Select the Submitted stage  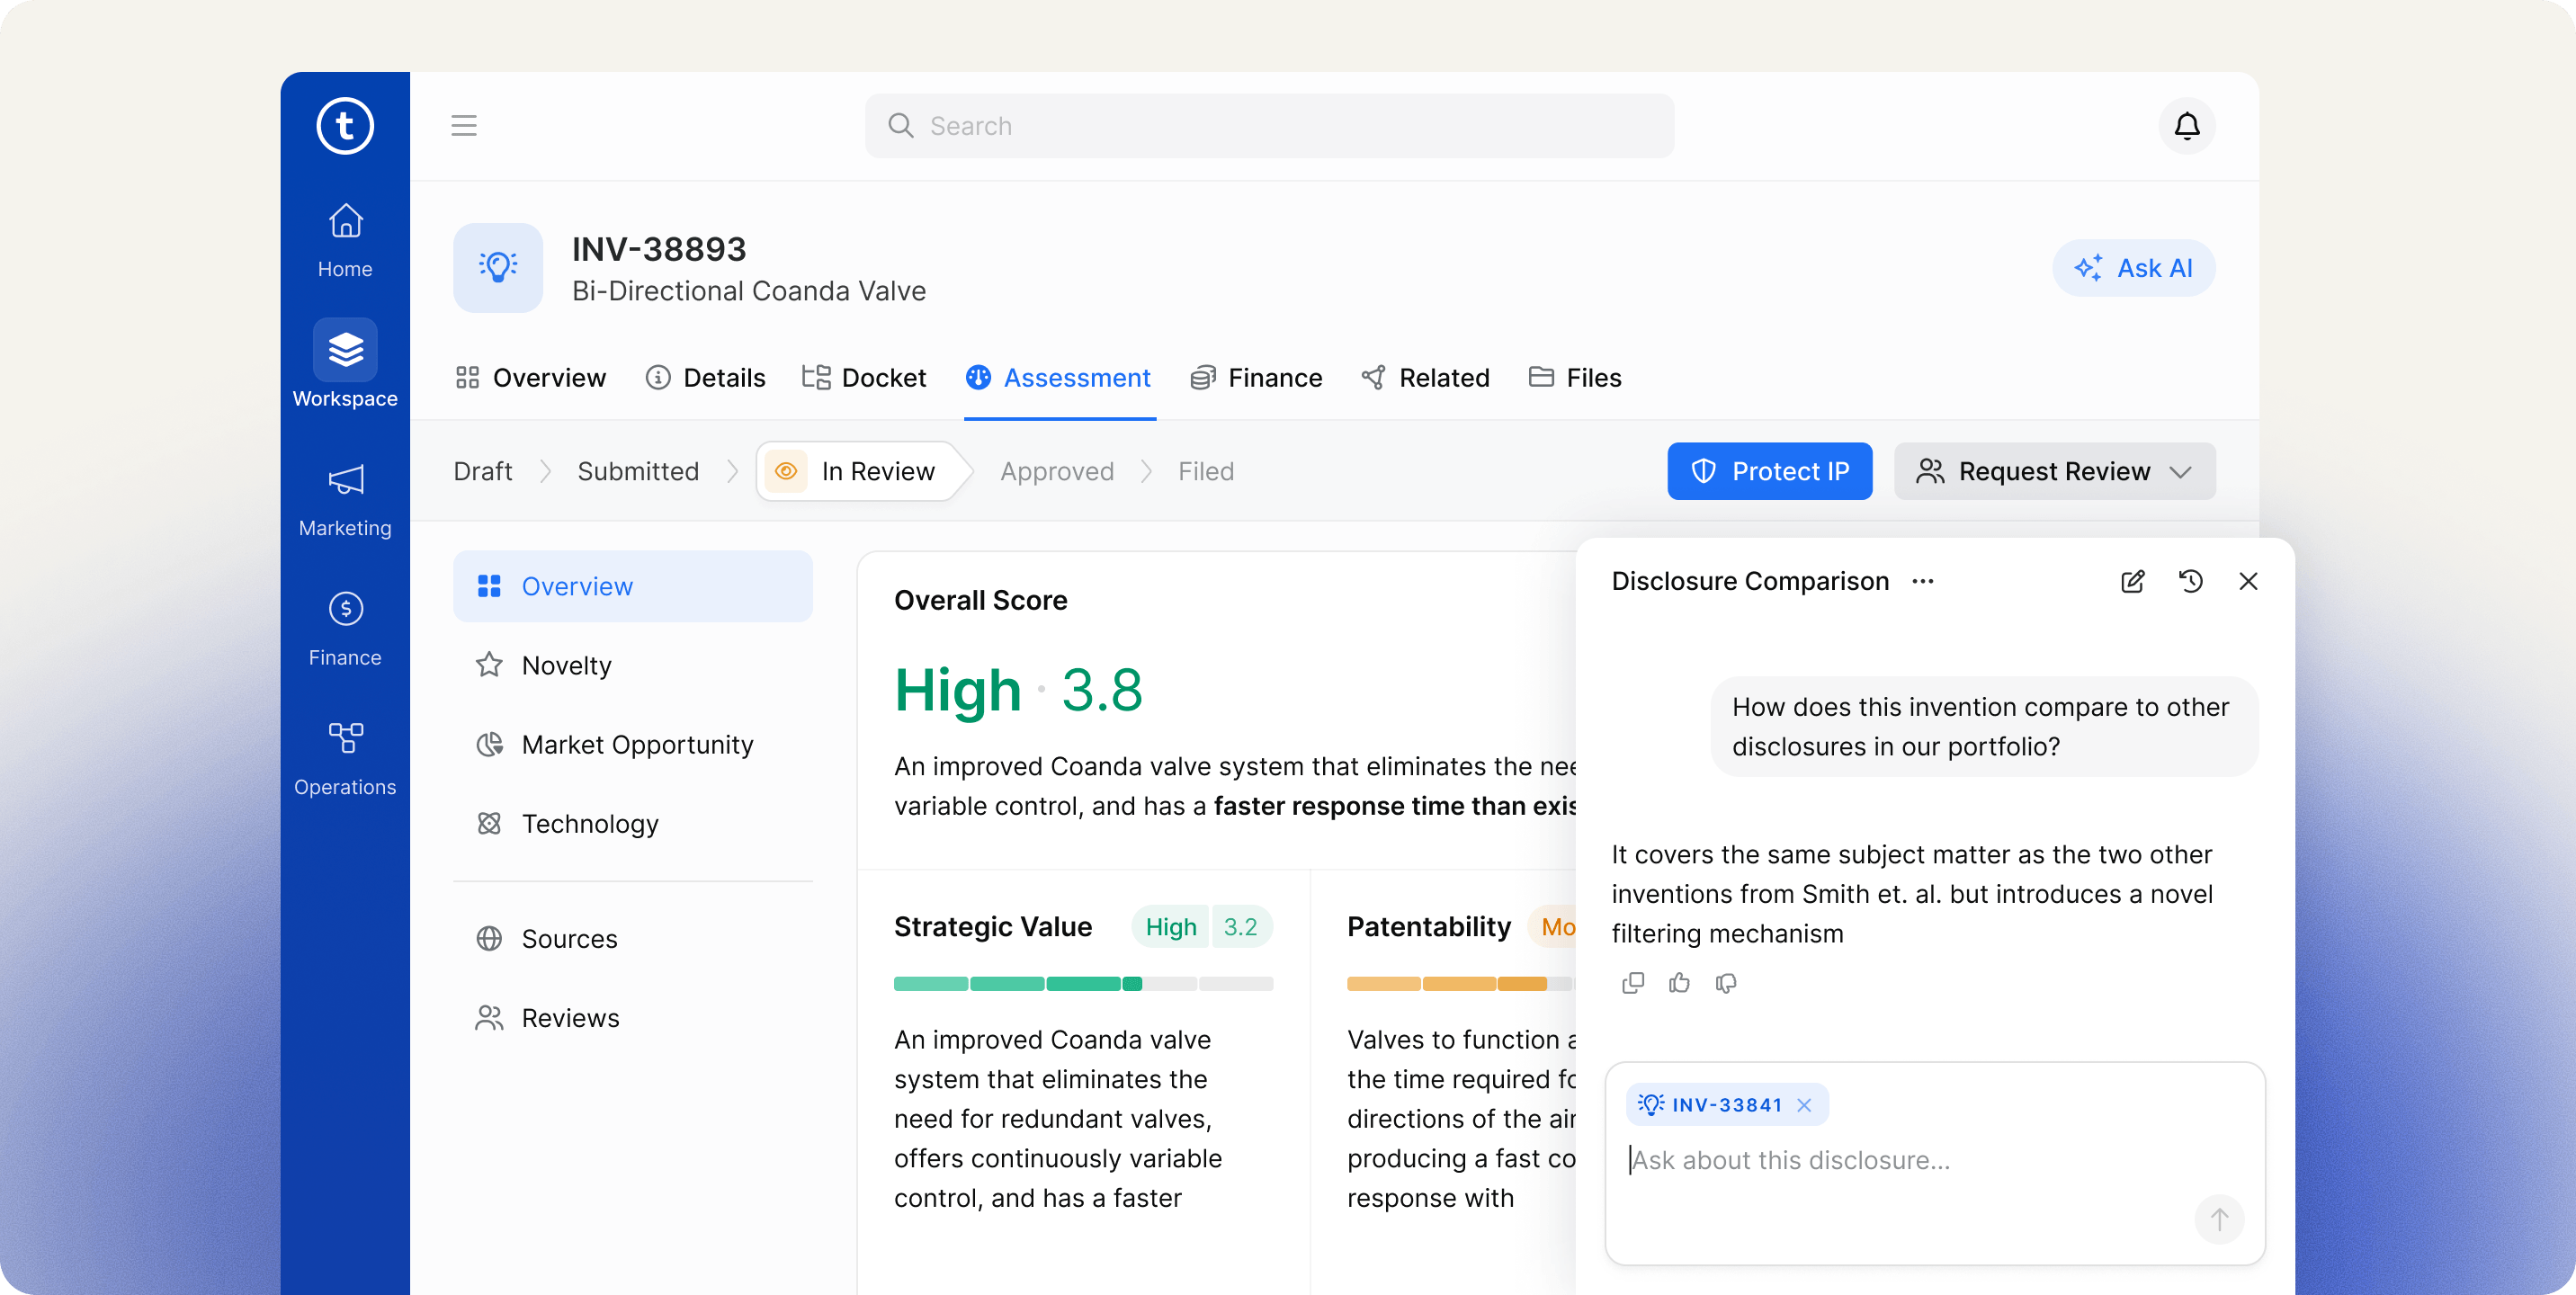[x=638, y=471]
